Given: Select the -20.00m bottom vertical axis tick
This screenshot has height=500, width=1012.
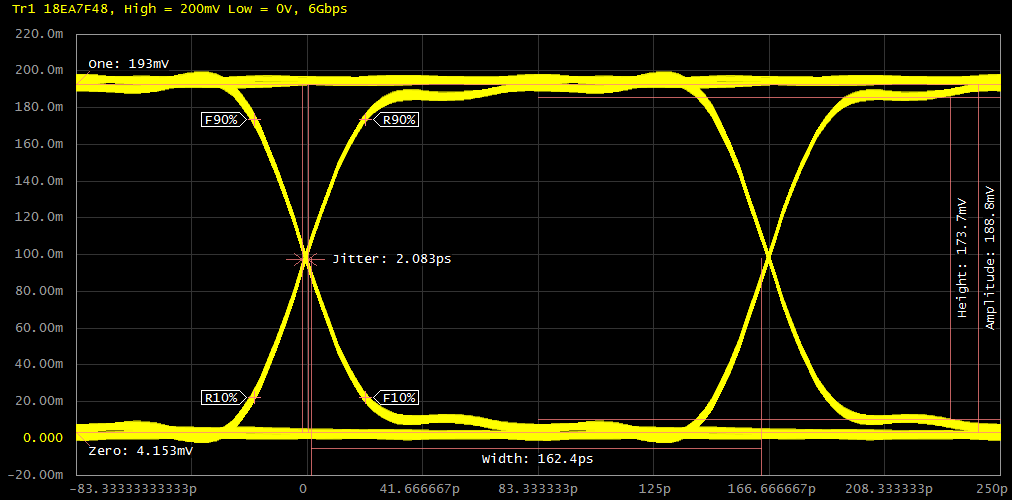Looking at the screenshot, I should pyautogui.click(x=40, y=474).
